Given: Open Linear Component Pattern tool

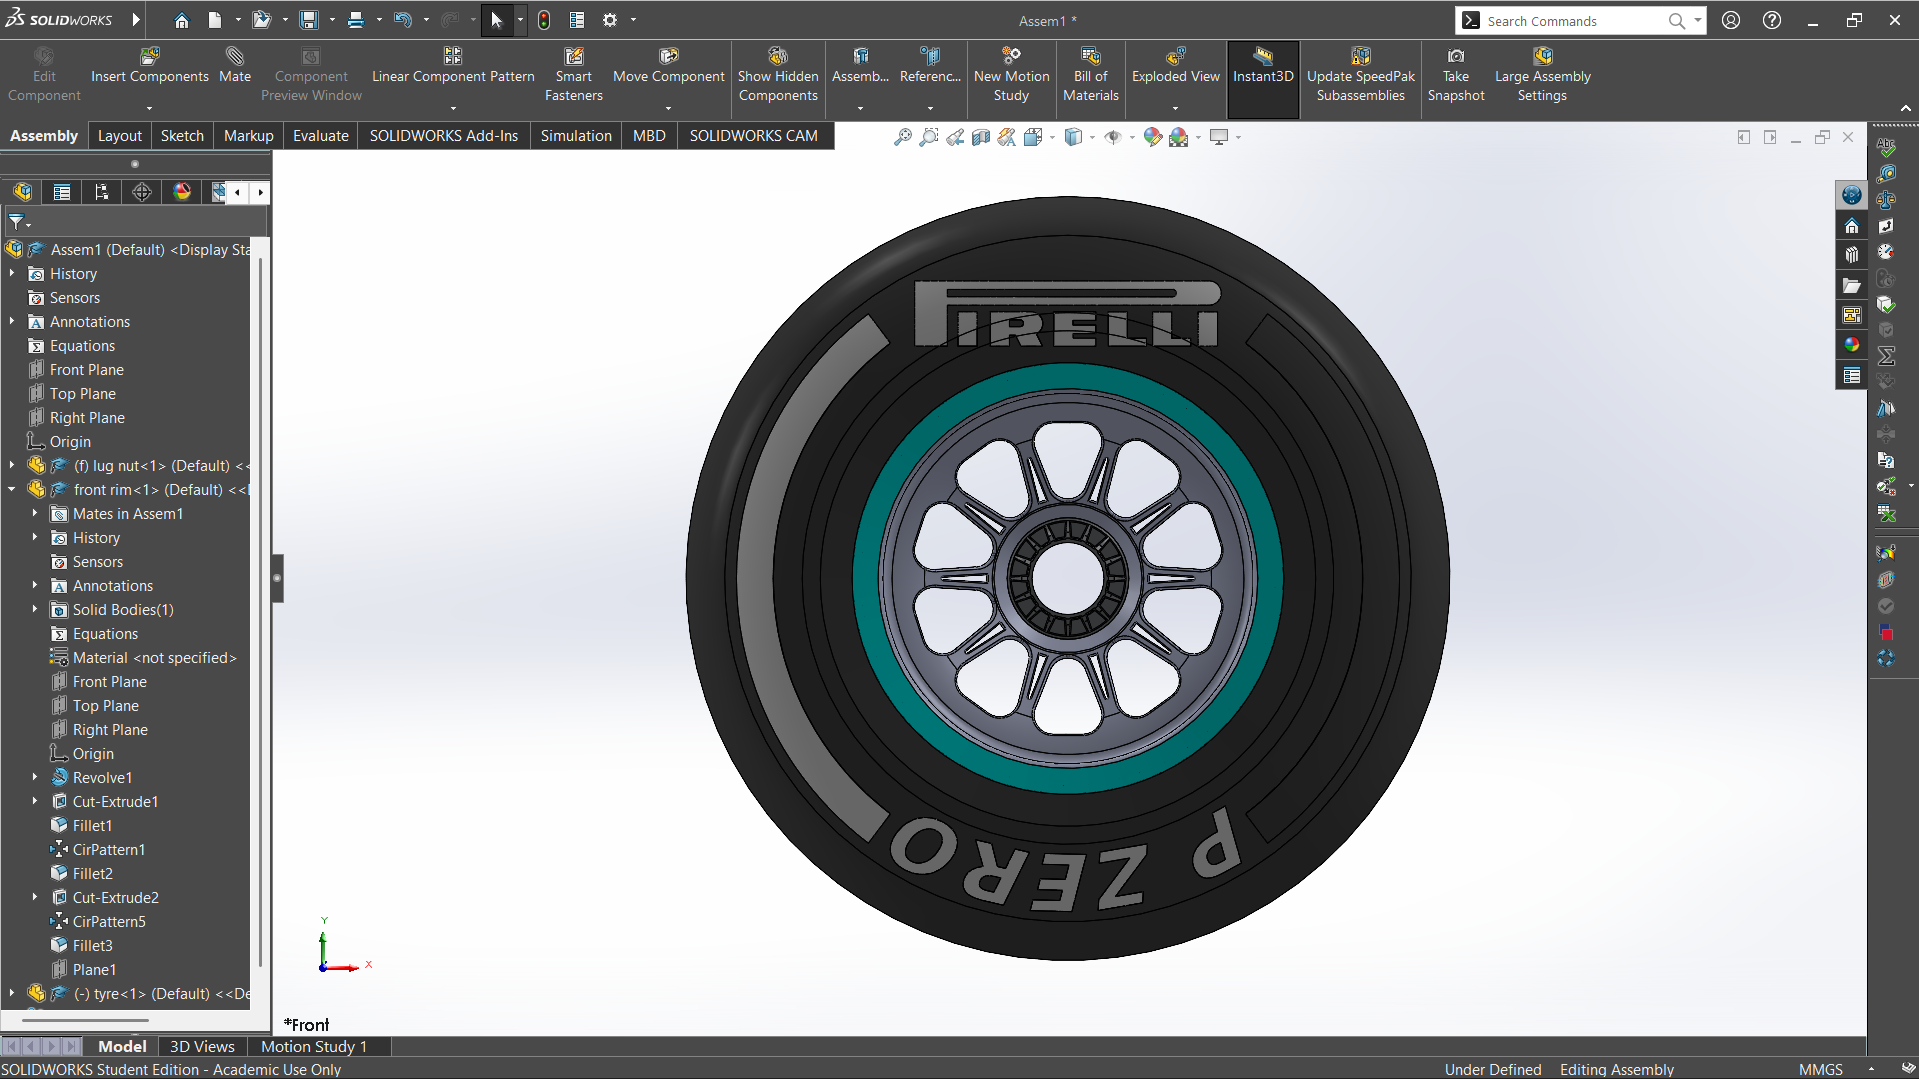Looking at the screenshot, I should point(453,66).
